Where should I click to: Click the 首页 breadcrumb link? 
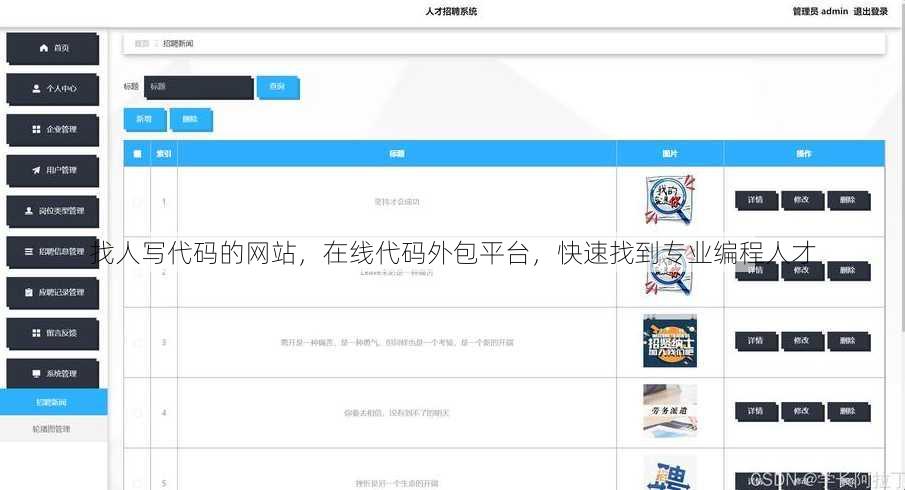pyautogui.click(x=141, y=43)
